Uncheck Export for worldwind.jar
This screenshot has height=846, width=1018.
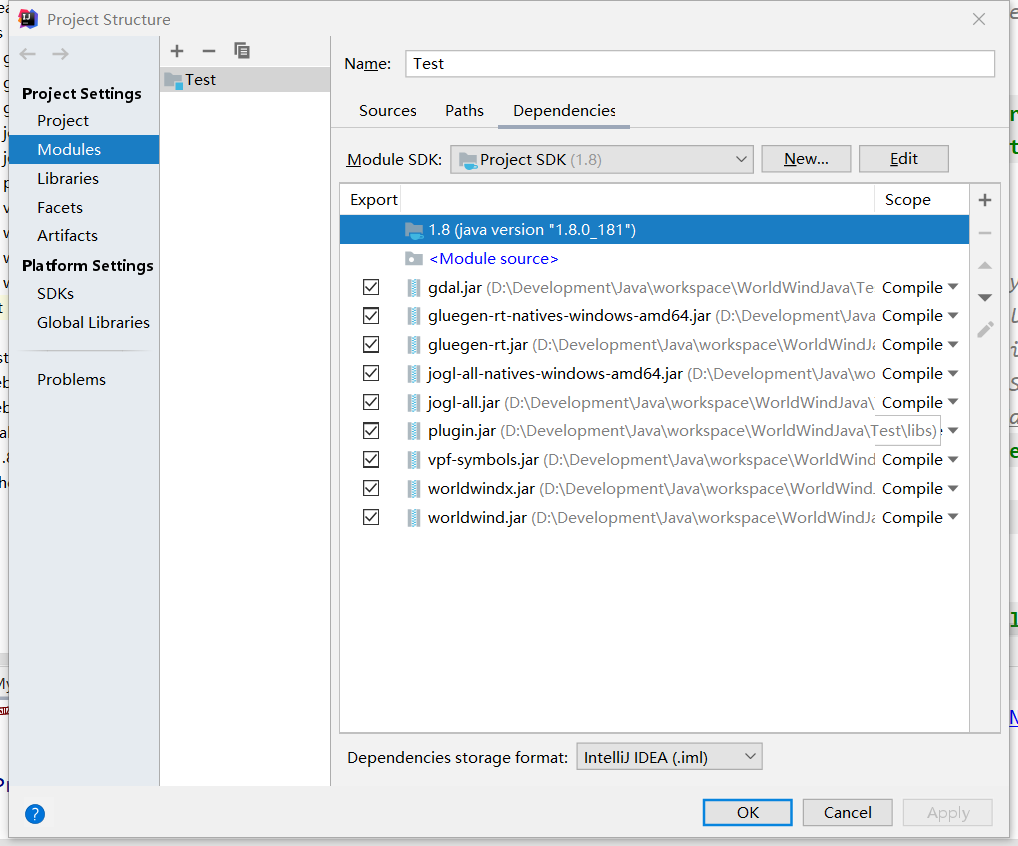(371, 517)
